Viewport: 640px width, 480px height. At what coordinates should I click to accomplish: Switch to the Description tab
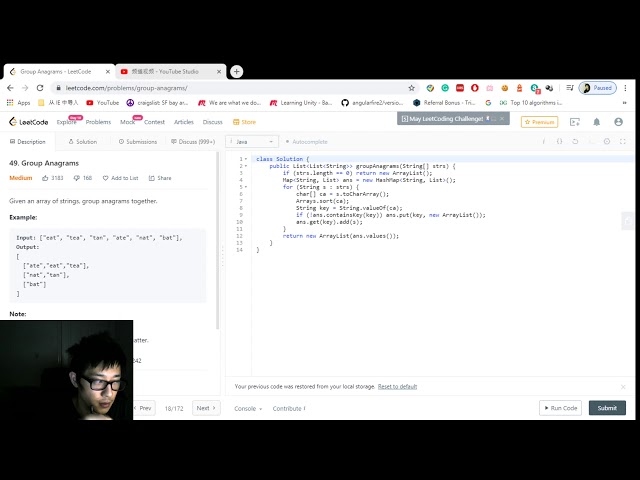(x=27, y=142)
